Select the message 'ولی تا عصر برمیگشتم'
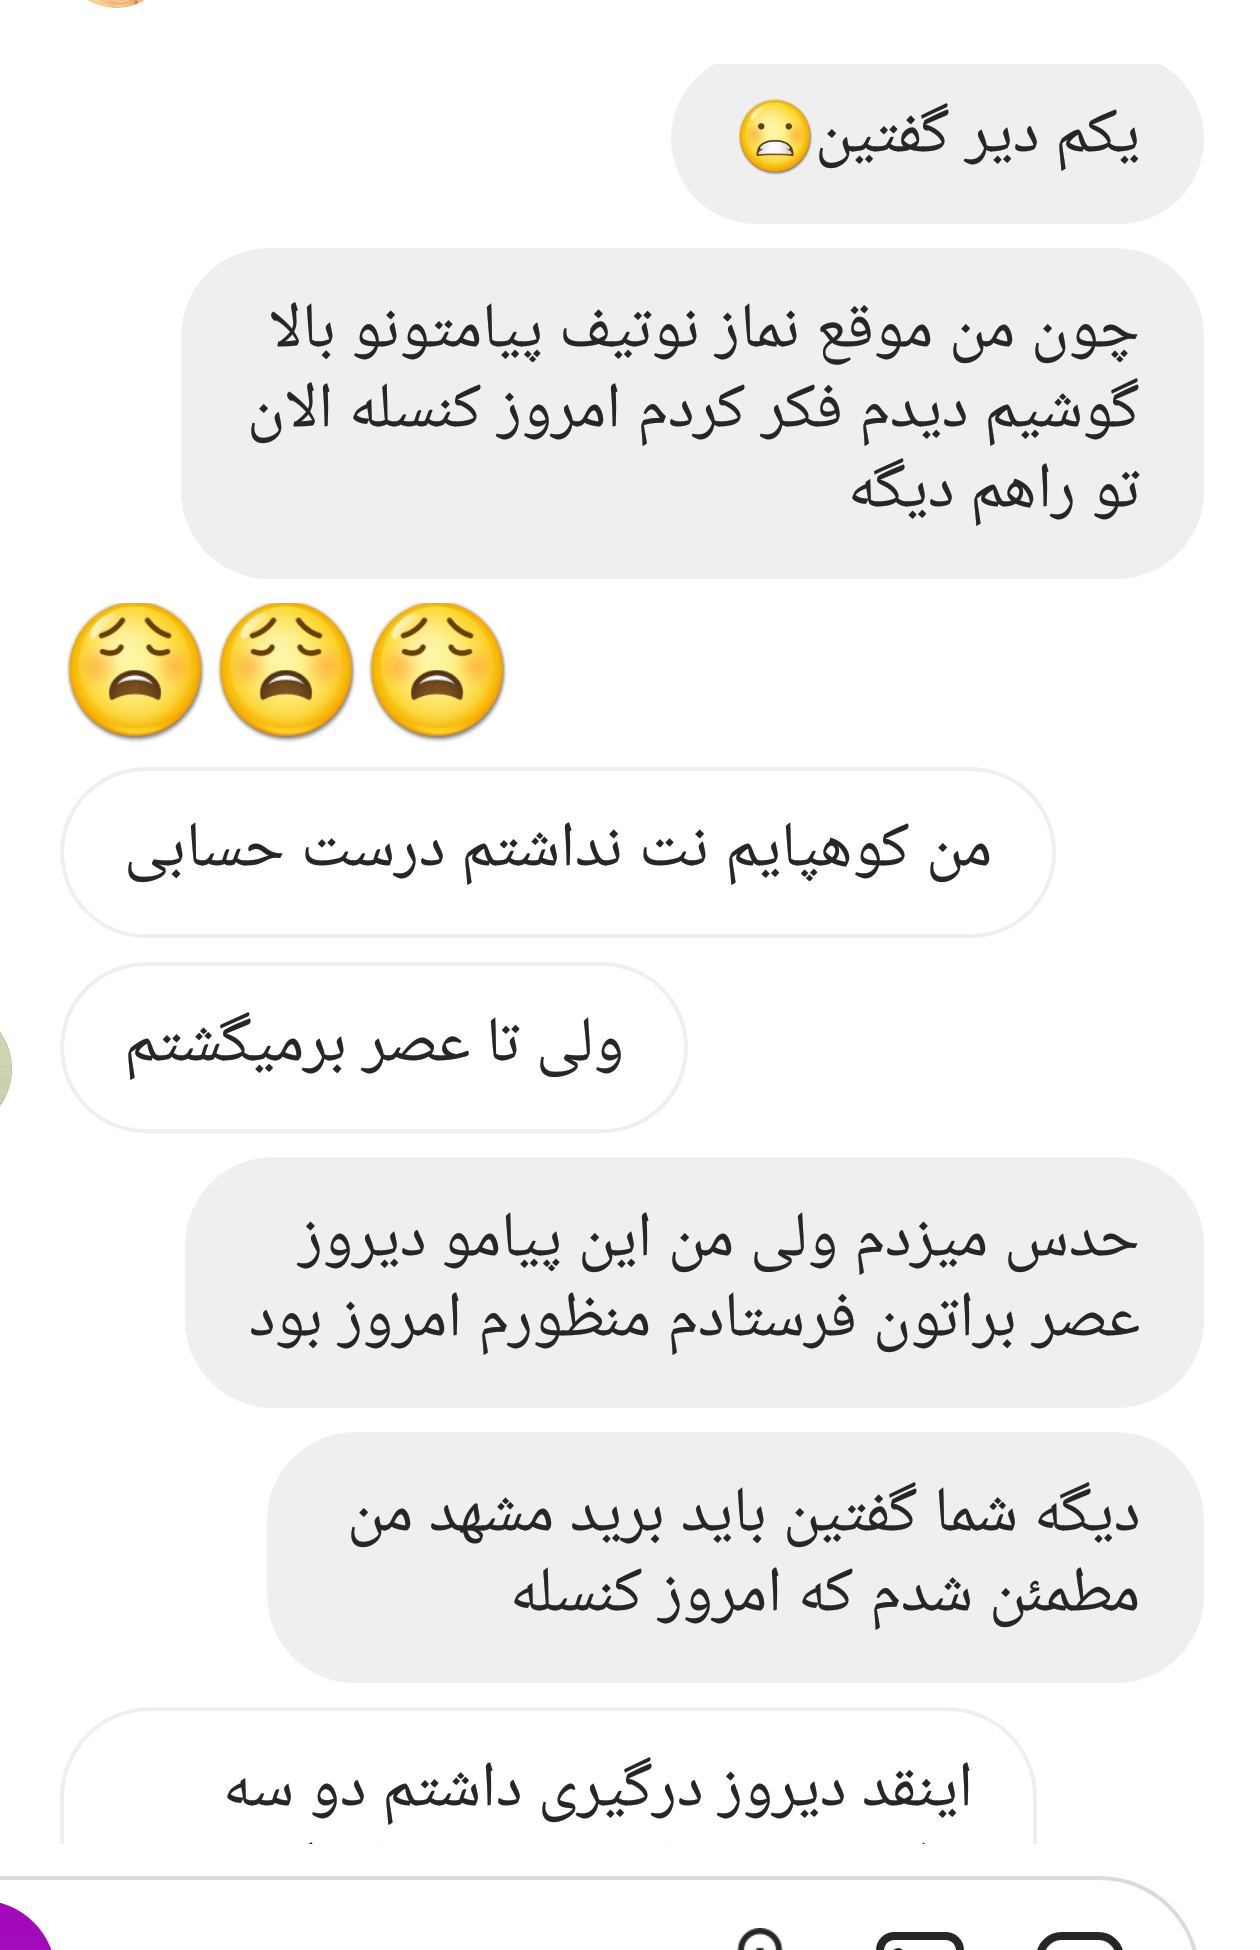This screenshot has height=1950, width=1260. pyautogui.click(x=374, y=1047)
